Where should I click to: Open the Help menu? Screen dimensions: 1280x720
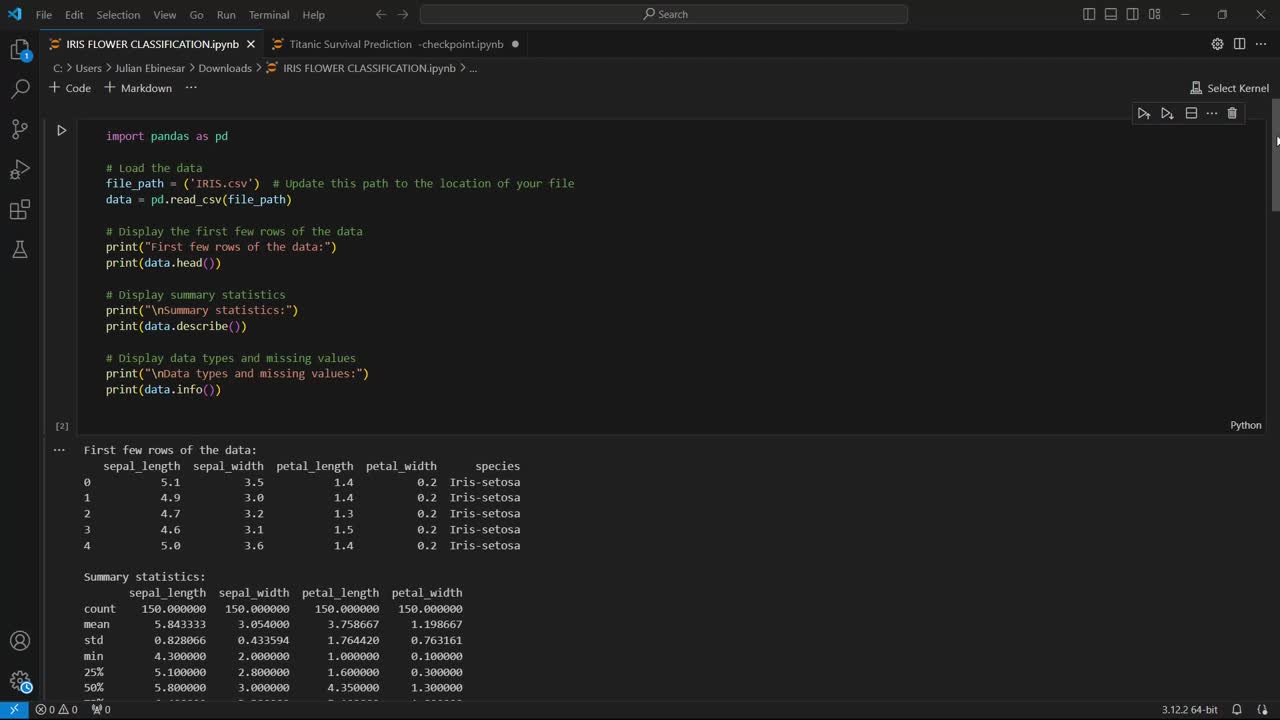point(313,15)
